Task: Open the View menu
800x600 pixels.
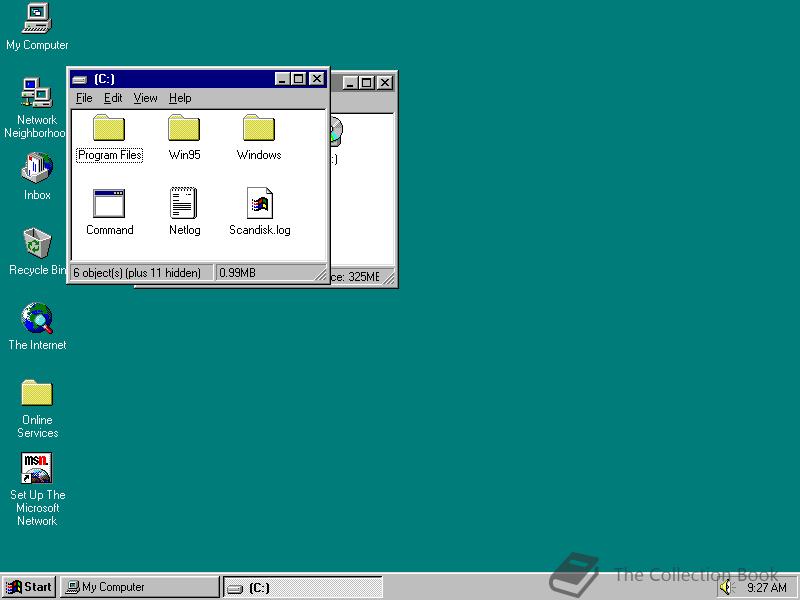Action: pyautogui.click(x=145, y=98)
